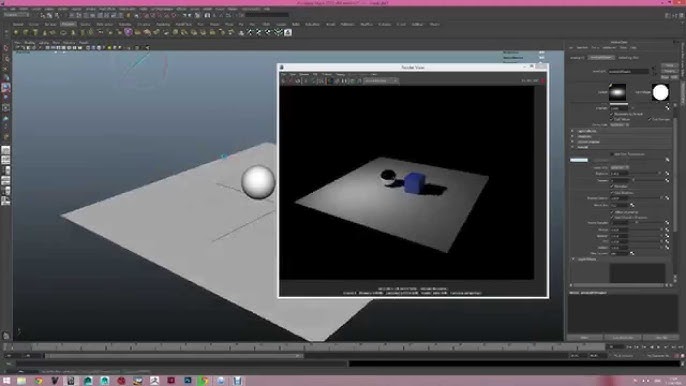Image resolution: width=686 pixels, height=386 pixels.
Task: Enable Use Color Temperature checkbox
Action: point(612,154)
